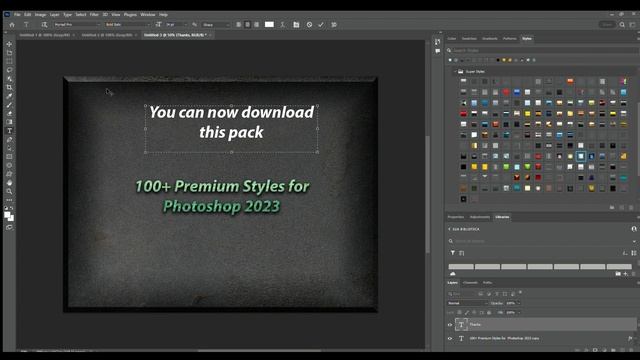This screenshot has width=640, height=360.
Task: Open the Edit Toolbar three-dots button
Action: (9, 200)
